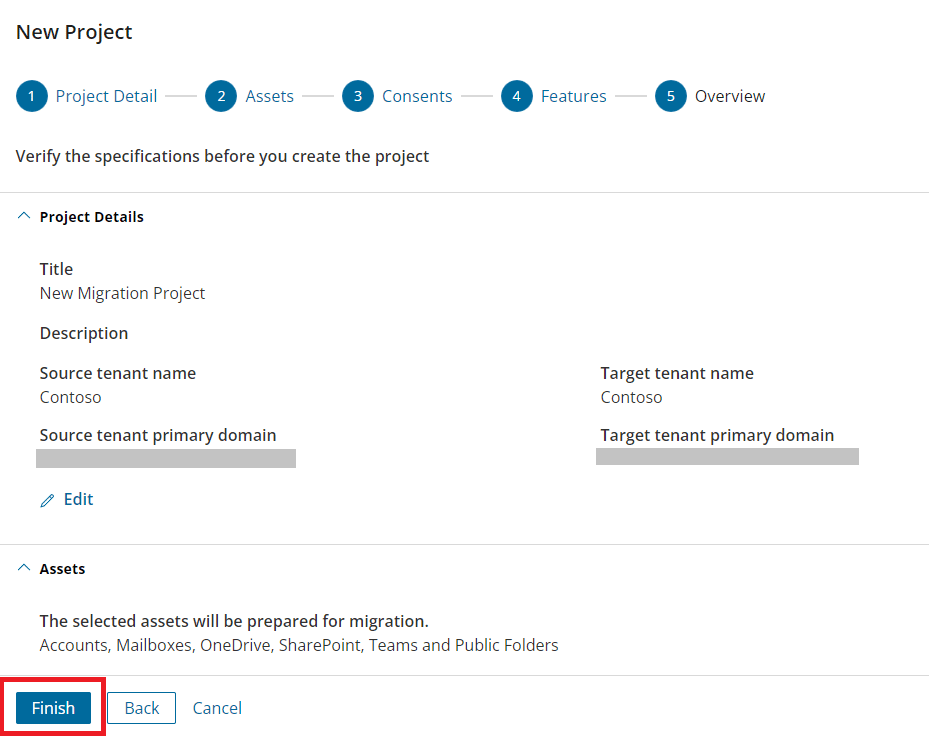Cancel the new project wizard
Screen dimensions: 929x739
217,708
